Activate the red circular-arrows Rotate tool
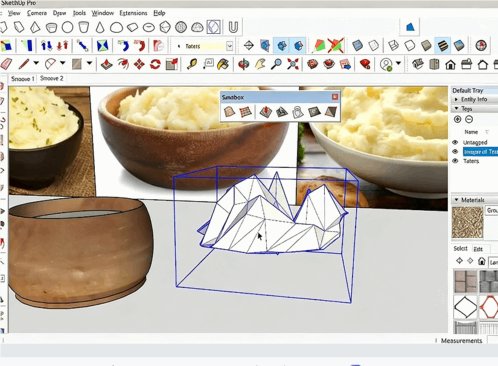Image resolution: width=498 pixels, height=366 pixels. pyautogui.click(x=155, y=64)
